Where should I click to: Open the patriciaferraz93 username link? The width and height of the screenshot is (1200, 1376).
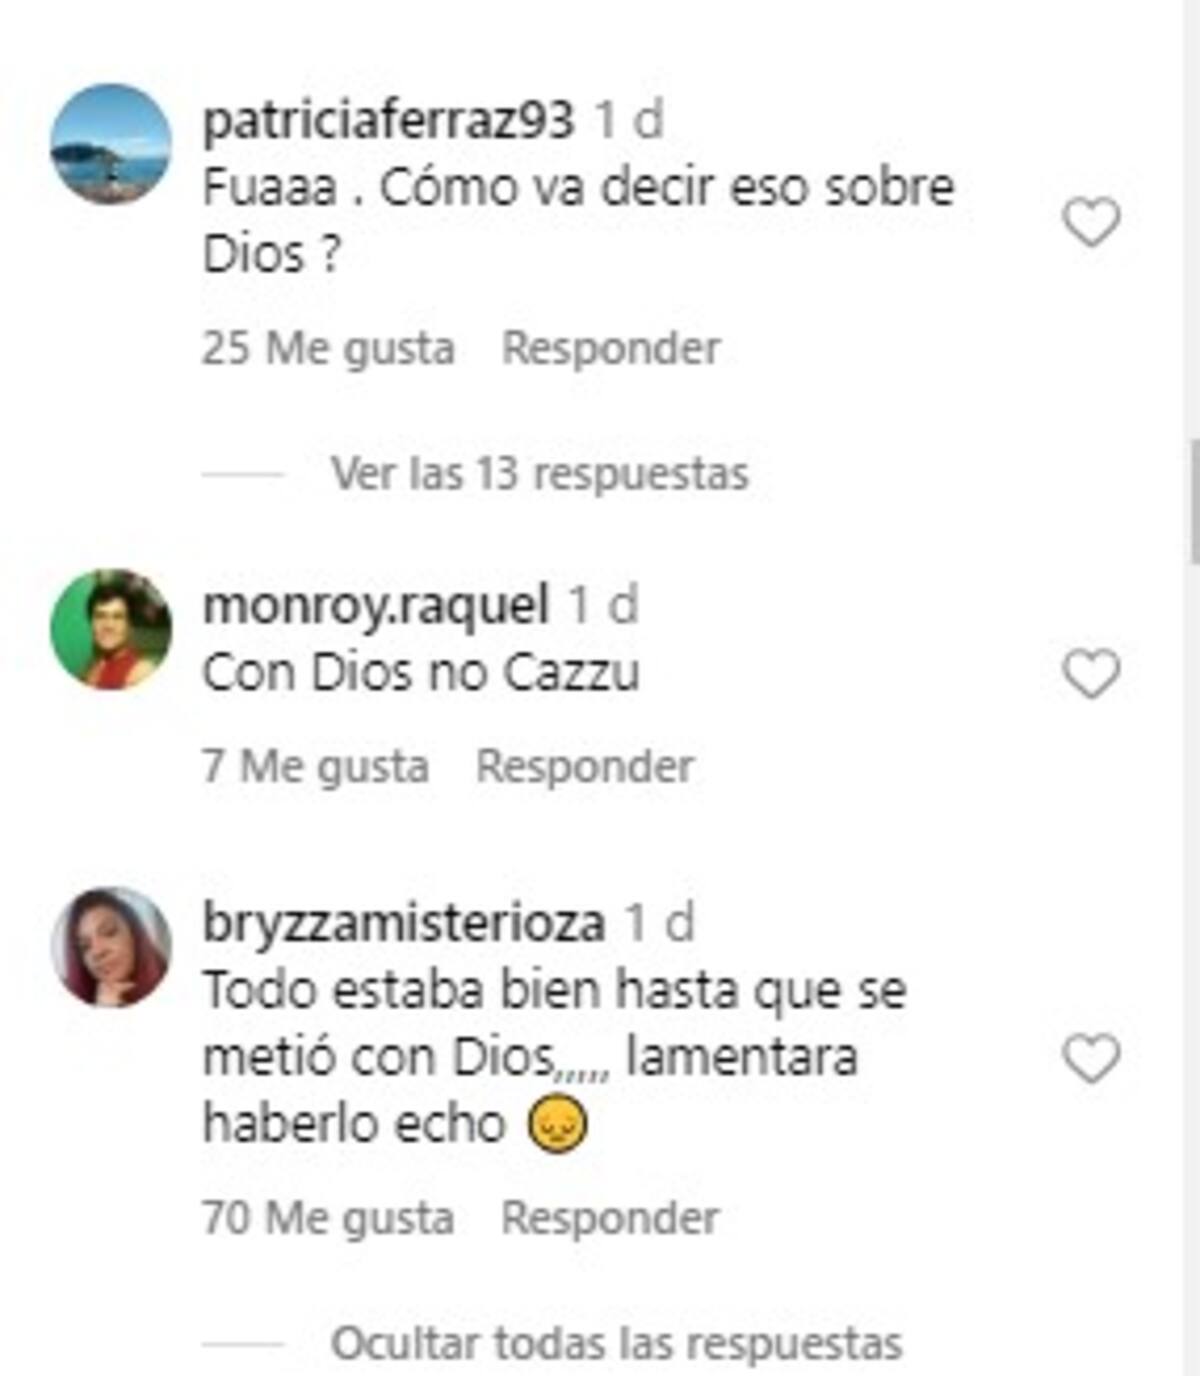tap(388, 121)
